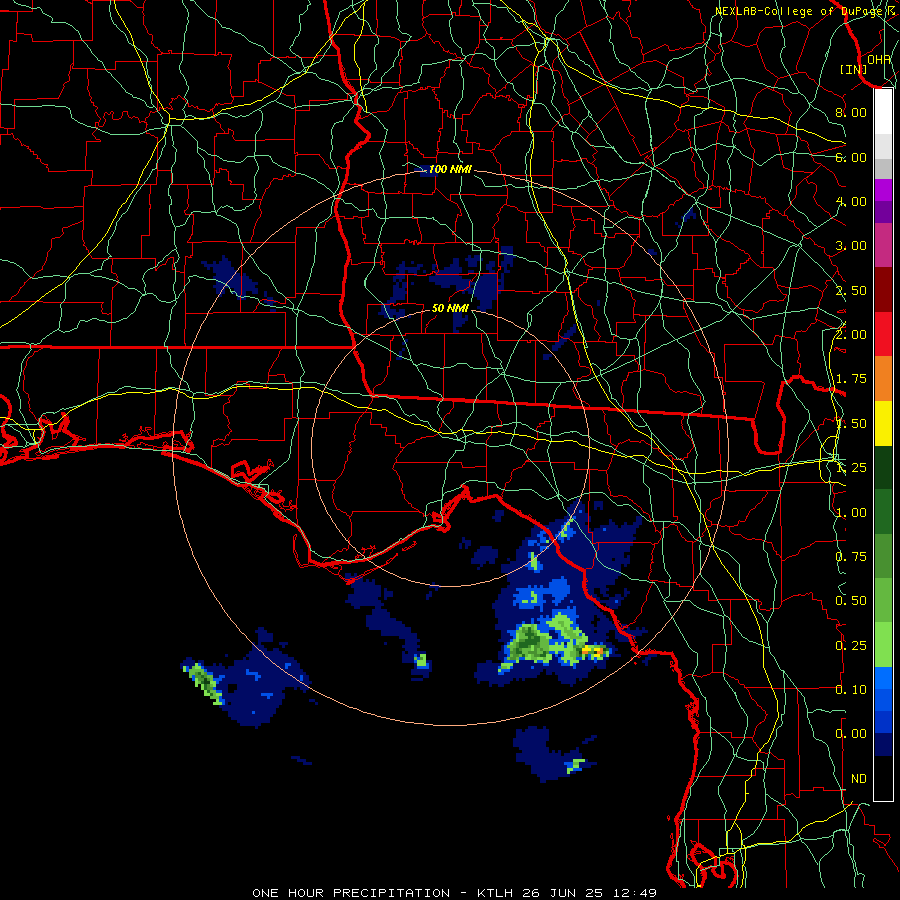
Task: Select the yellow legend swatch
Action: [883, 423]
